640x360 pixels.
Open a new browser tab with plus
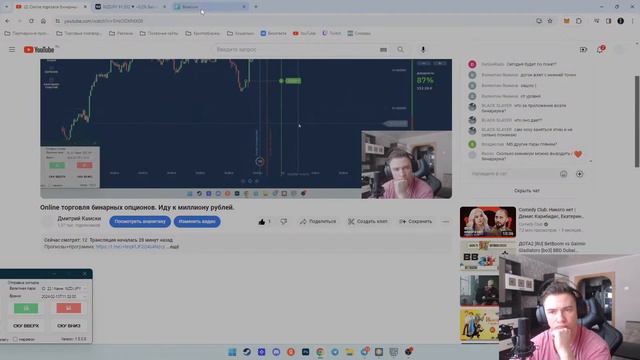click(x=256, y=7)
